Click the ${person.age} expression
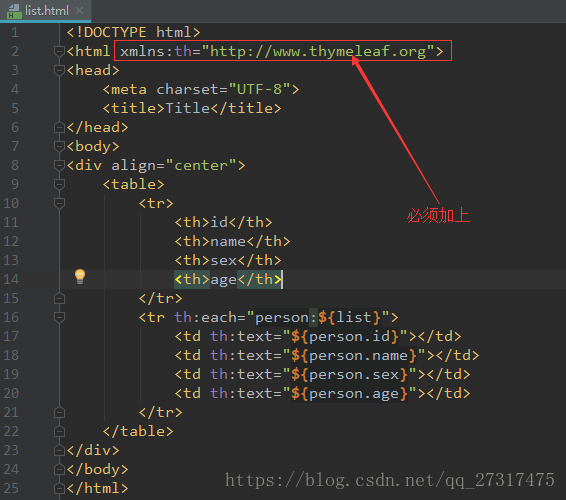 [349, 394]
